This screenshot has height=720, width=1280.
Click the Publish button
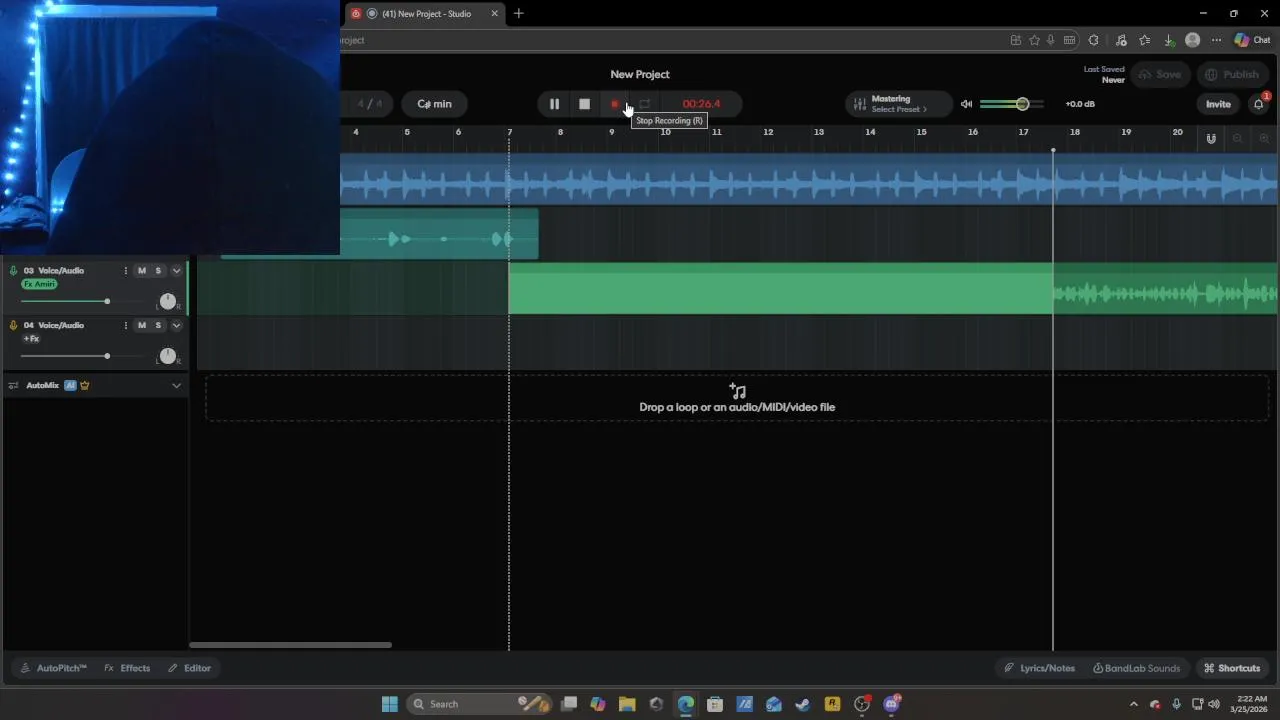point(1232,75)
